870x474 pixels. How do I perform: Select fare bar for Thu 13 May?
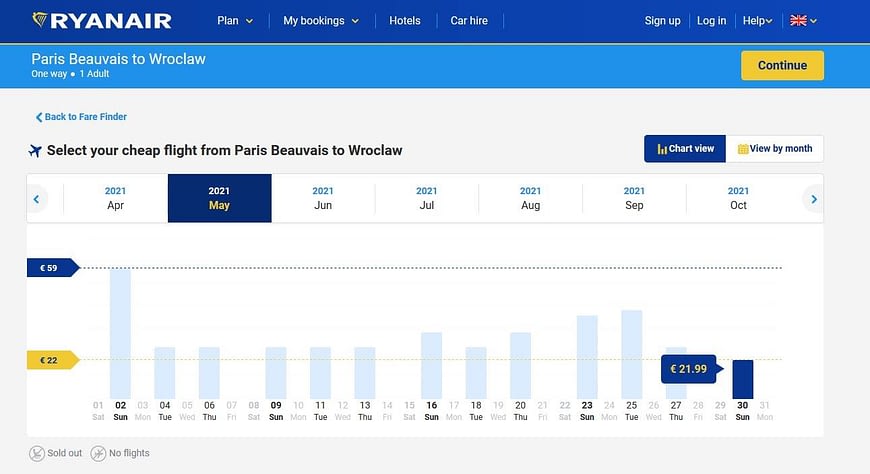(x=365, y=373)
